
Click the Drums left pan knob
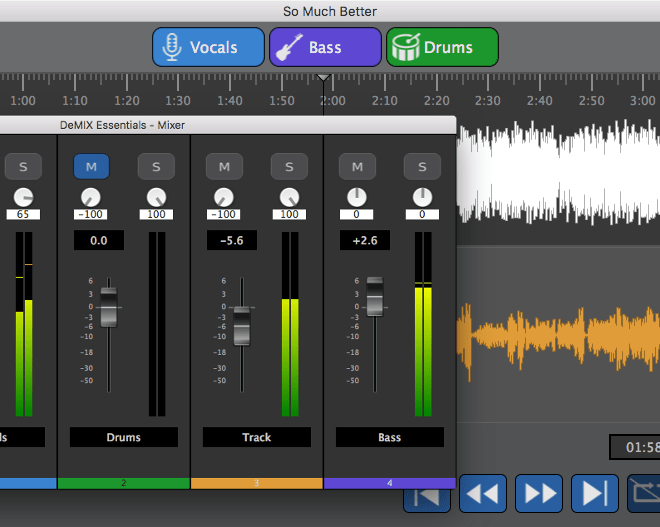(x=90, y=197)
